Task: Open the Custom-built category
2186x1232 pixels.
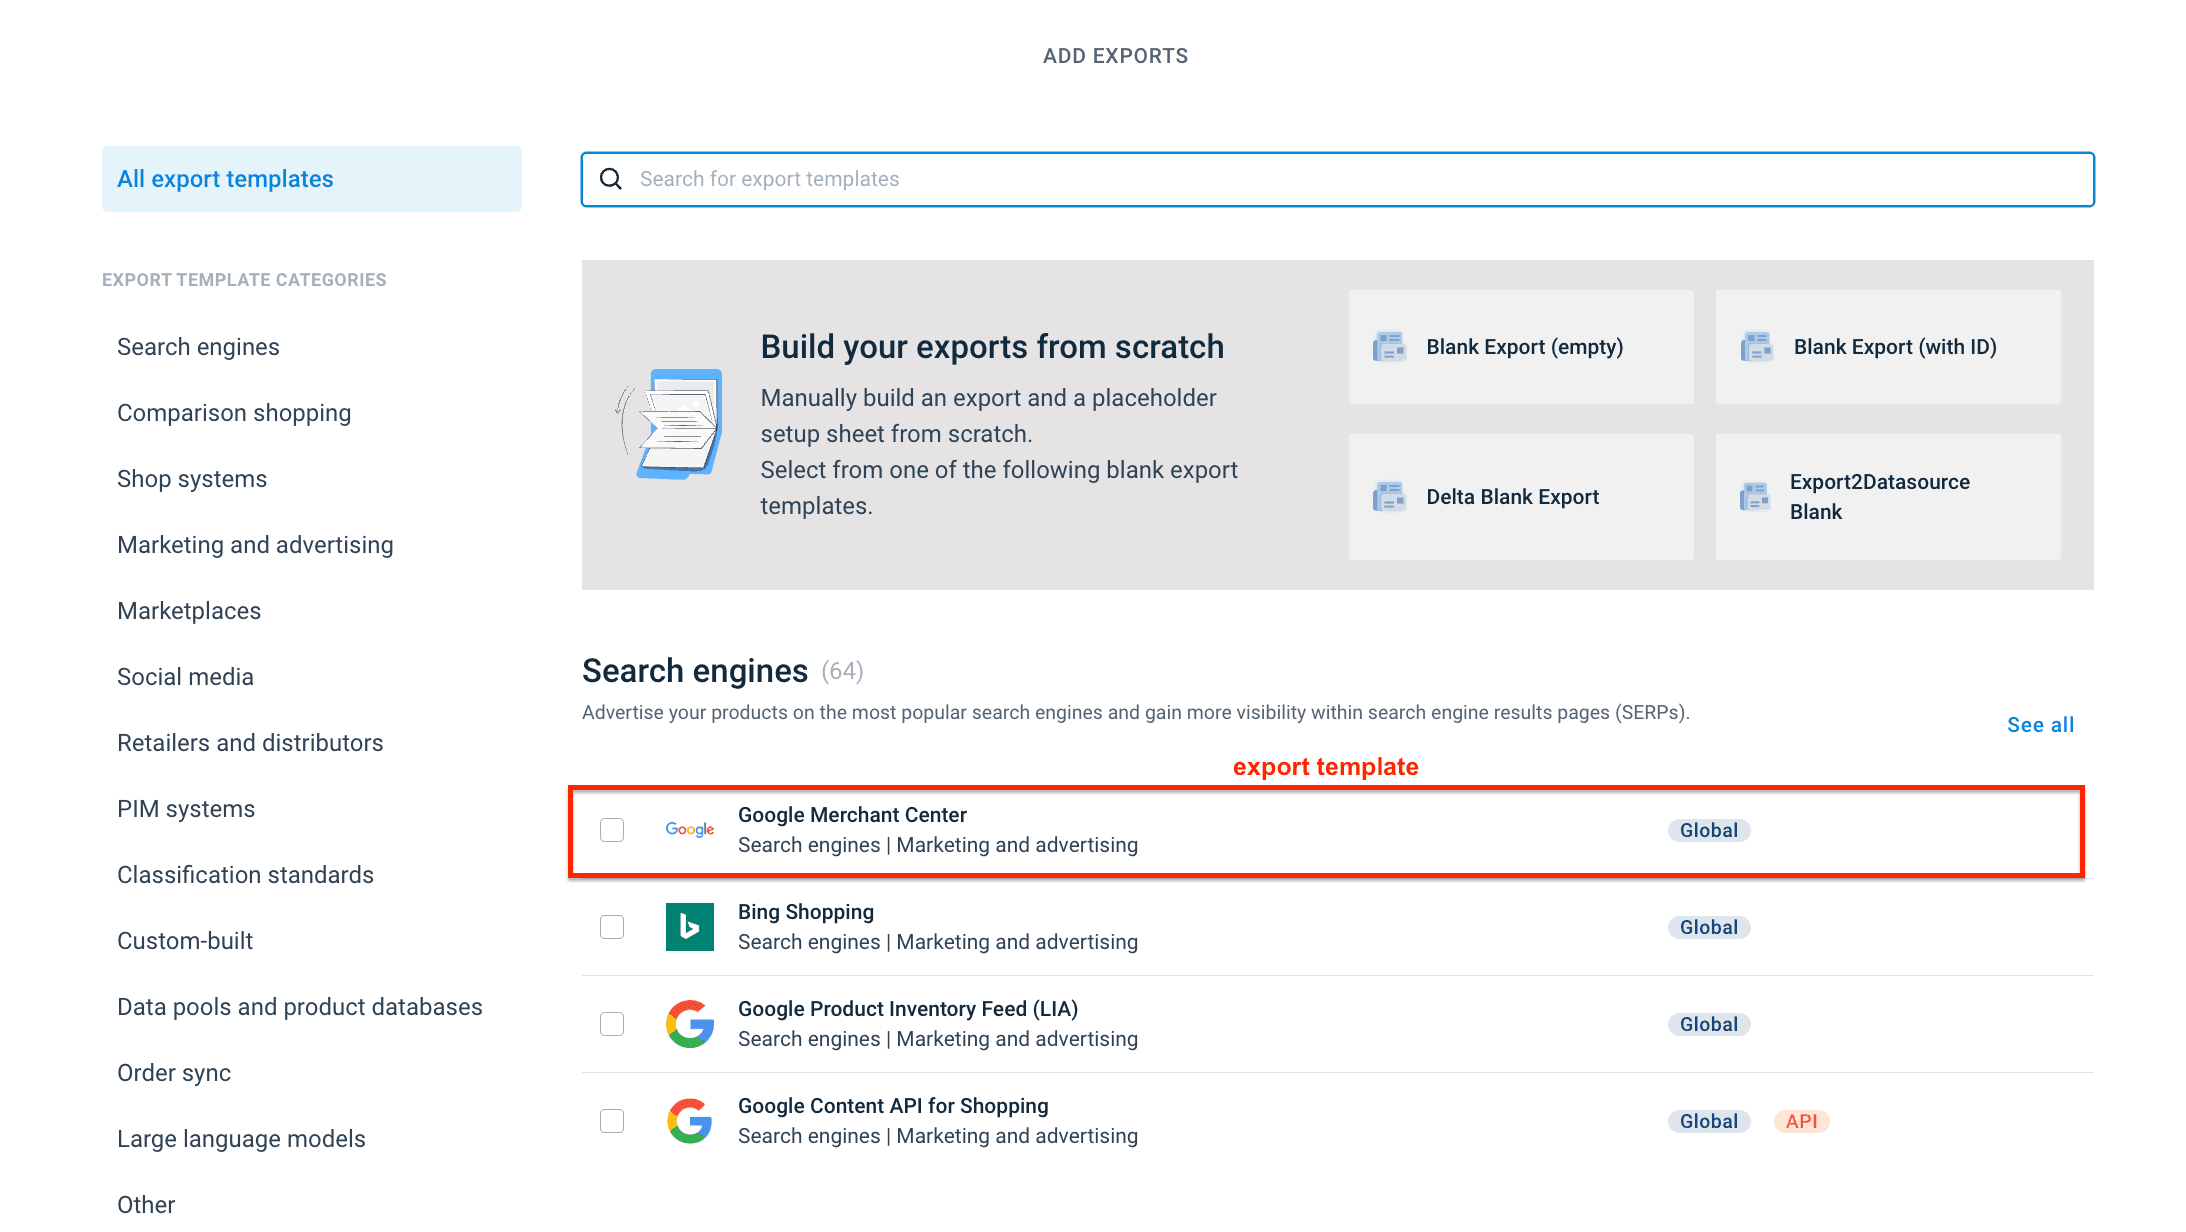Action: (x=185, y=941)
